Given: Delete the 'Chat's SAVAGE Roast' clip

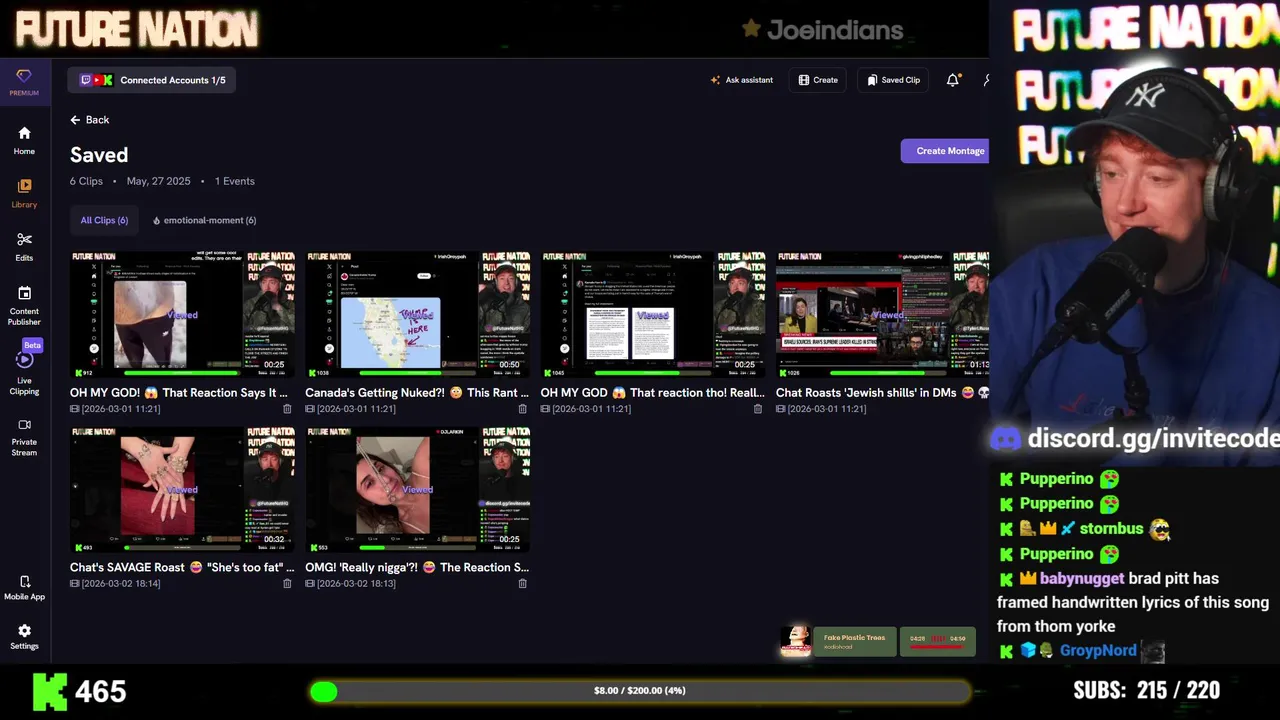Looking at the screenshot, I should click(287, 583).
